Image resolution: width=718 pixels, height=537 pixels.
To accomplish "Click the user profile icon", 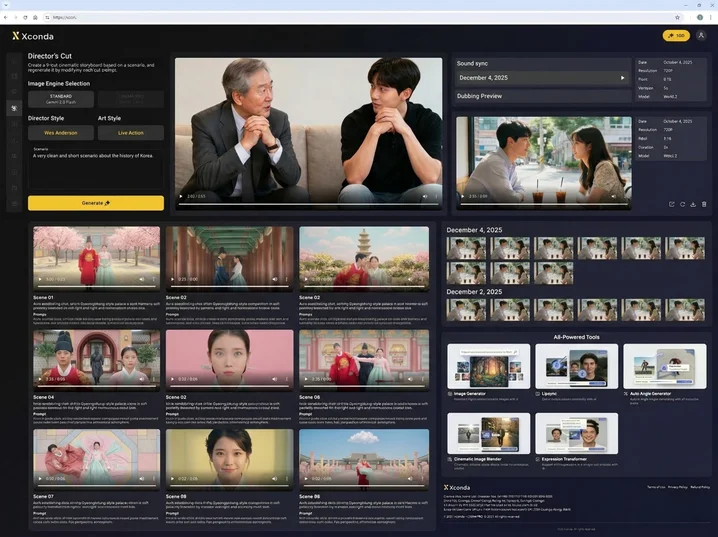I will (701, 35).
